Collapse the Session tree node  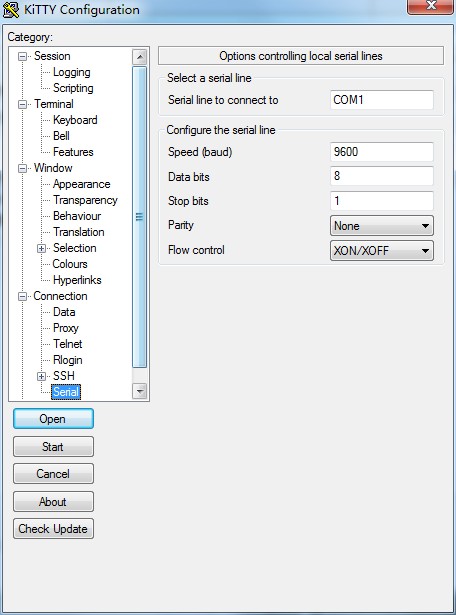[x=22, y=56]
